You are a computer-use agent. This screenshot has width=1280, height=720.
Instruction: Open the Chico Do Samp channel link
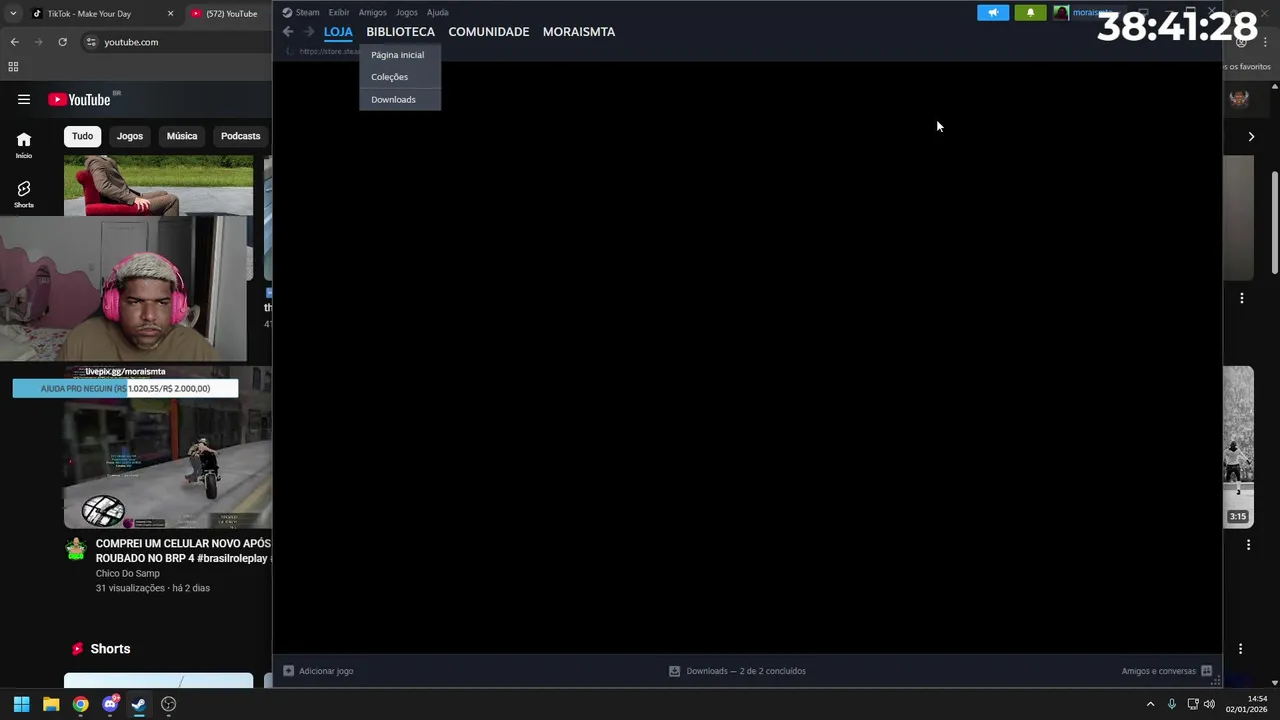pos(128,573)
